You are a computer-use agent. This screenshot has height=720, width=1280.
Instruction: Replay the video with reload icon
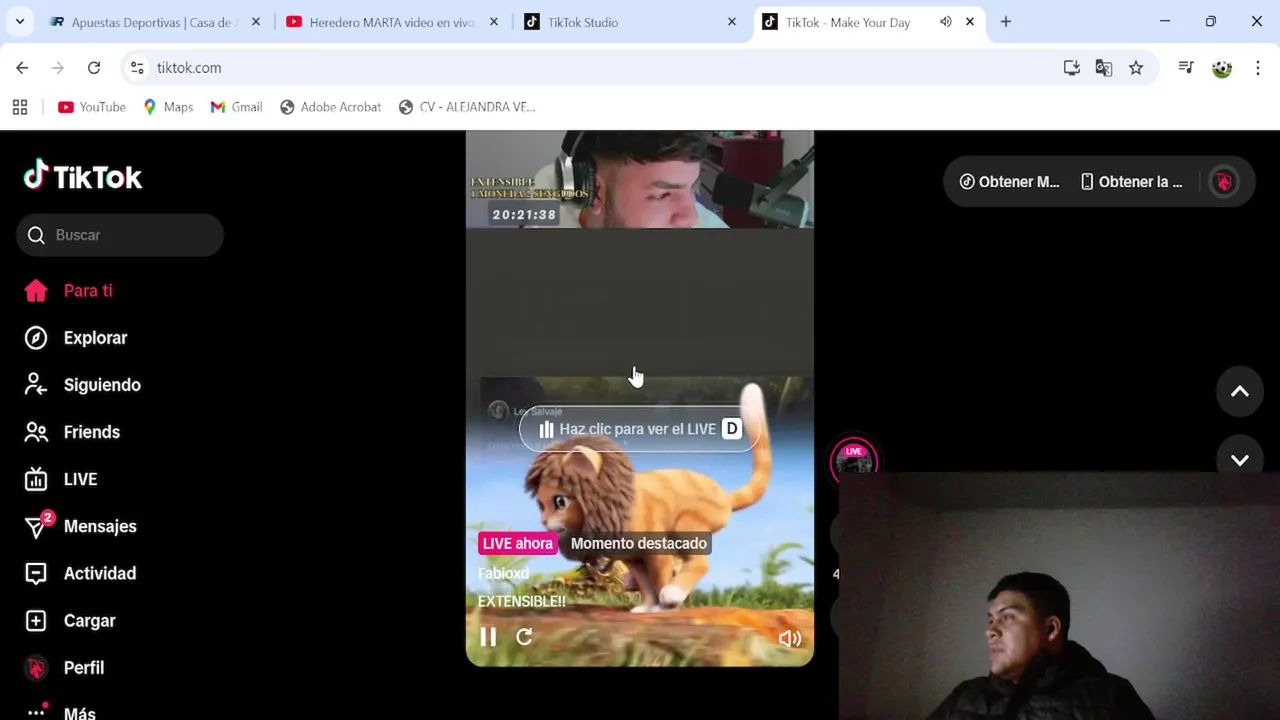(x=524, y=637)
